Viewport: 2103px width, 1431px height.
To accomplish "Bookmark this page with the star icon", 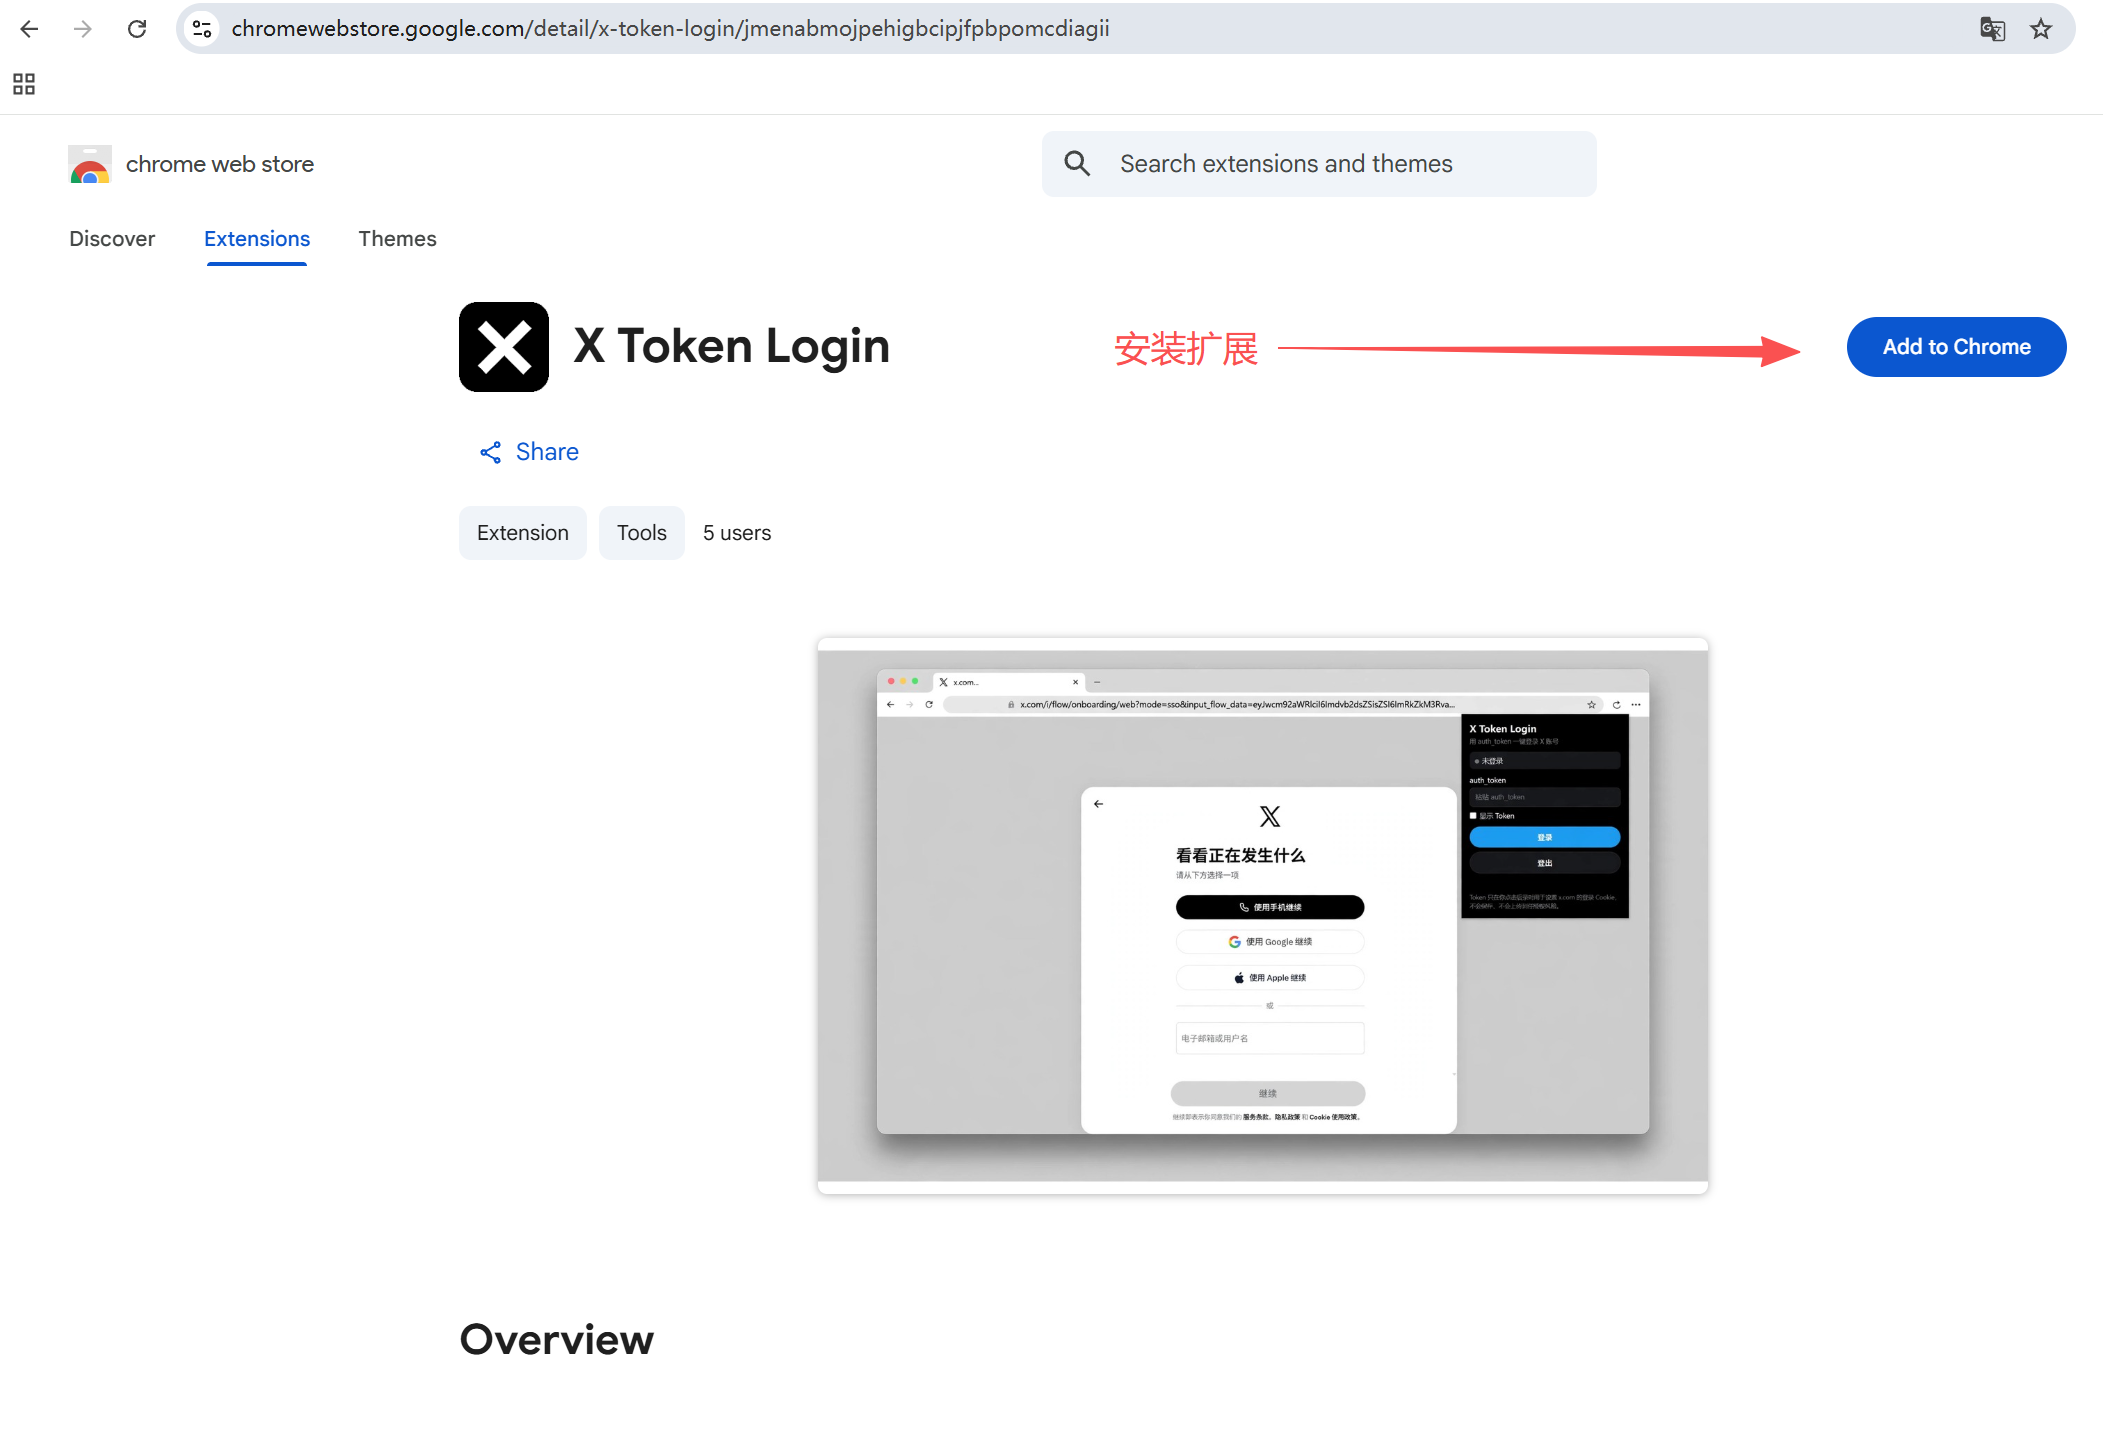I will (2041, 29).
